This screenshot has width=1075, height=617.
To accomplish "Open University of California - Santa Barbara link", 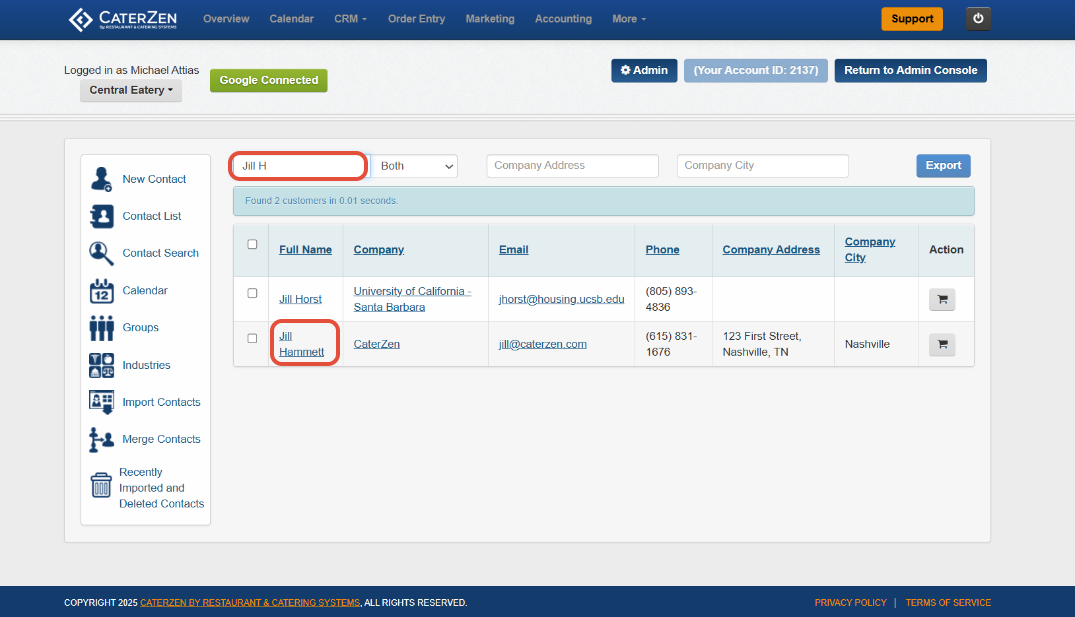I will click(x=412, y=300).
